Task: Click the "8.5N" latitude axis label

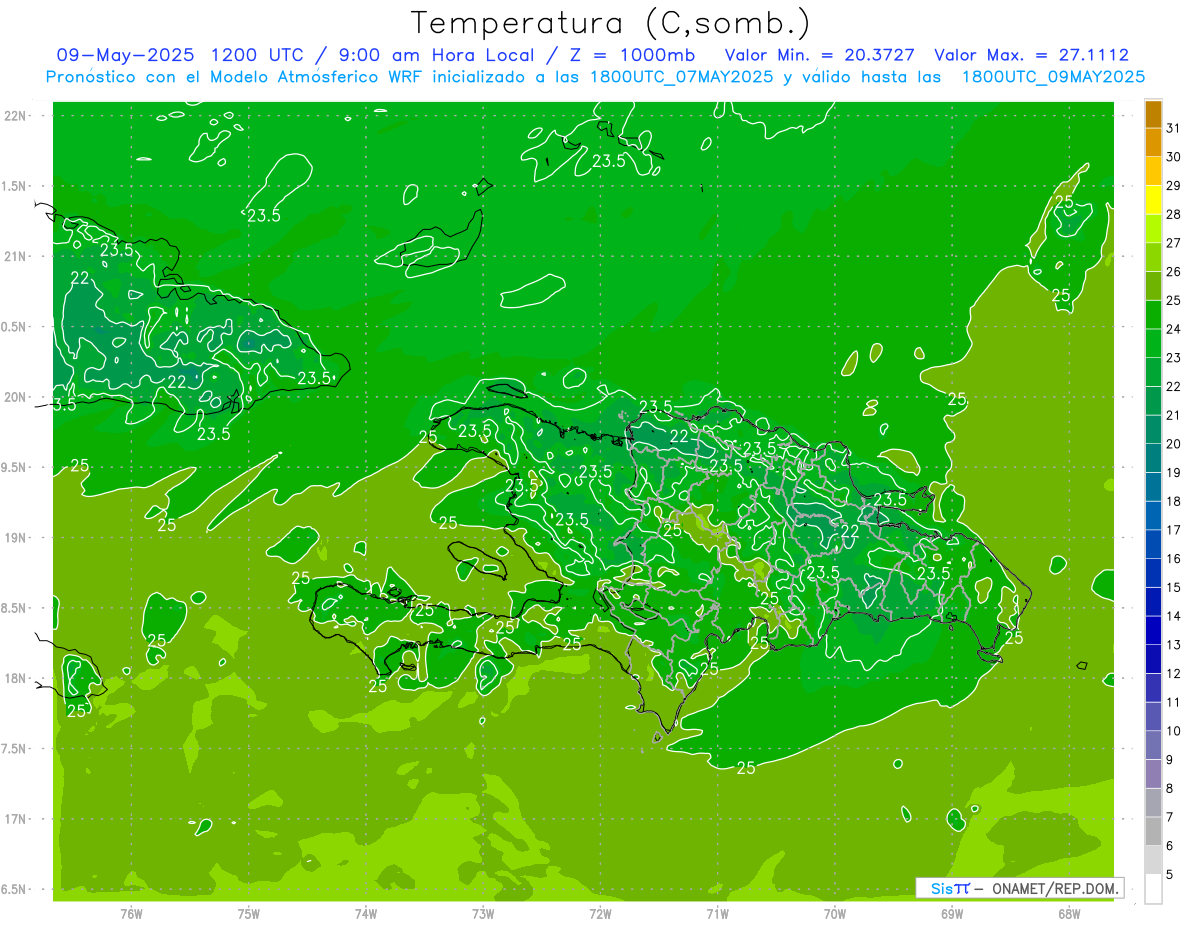Action: coord(14,609)
